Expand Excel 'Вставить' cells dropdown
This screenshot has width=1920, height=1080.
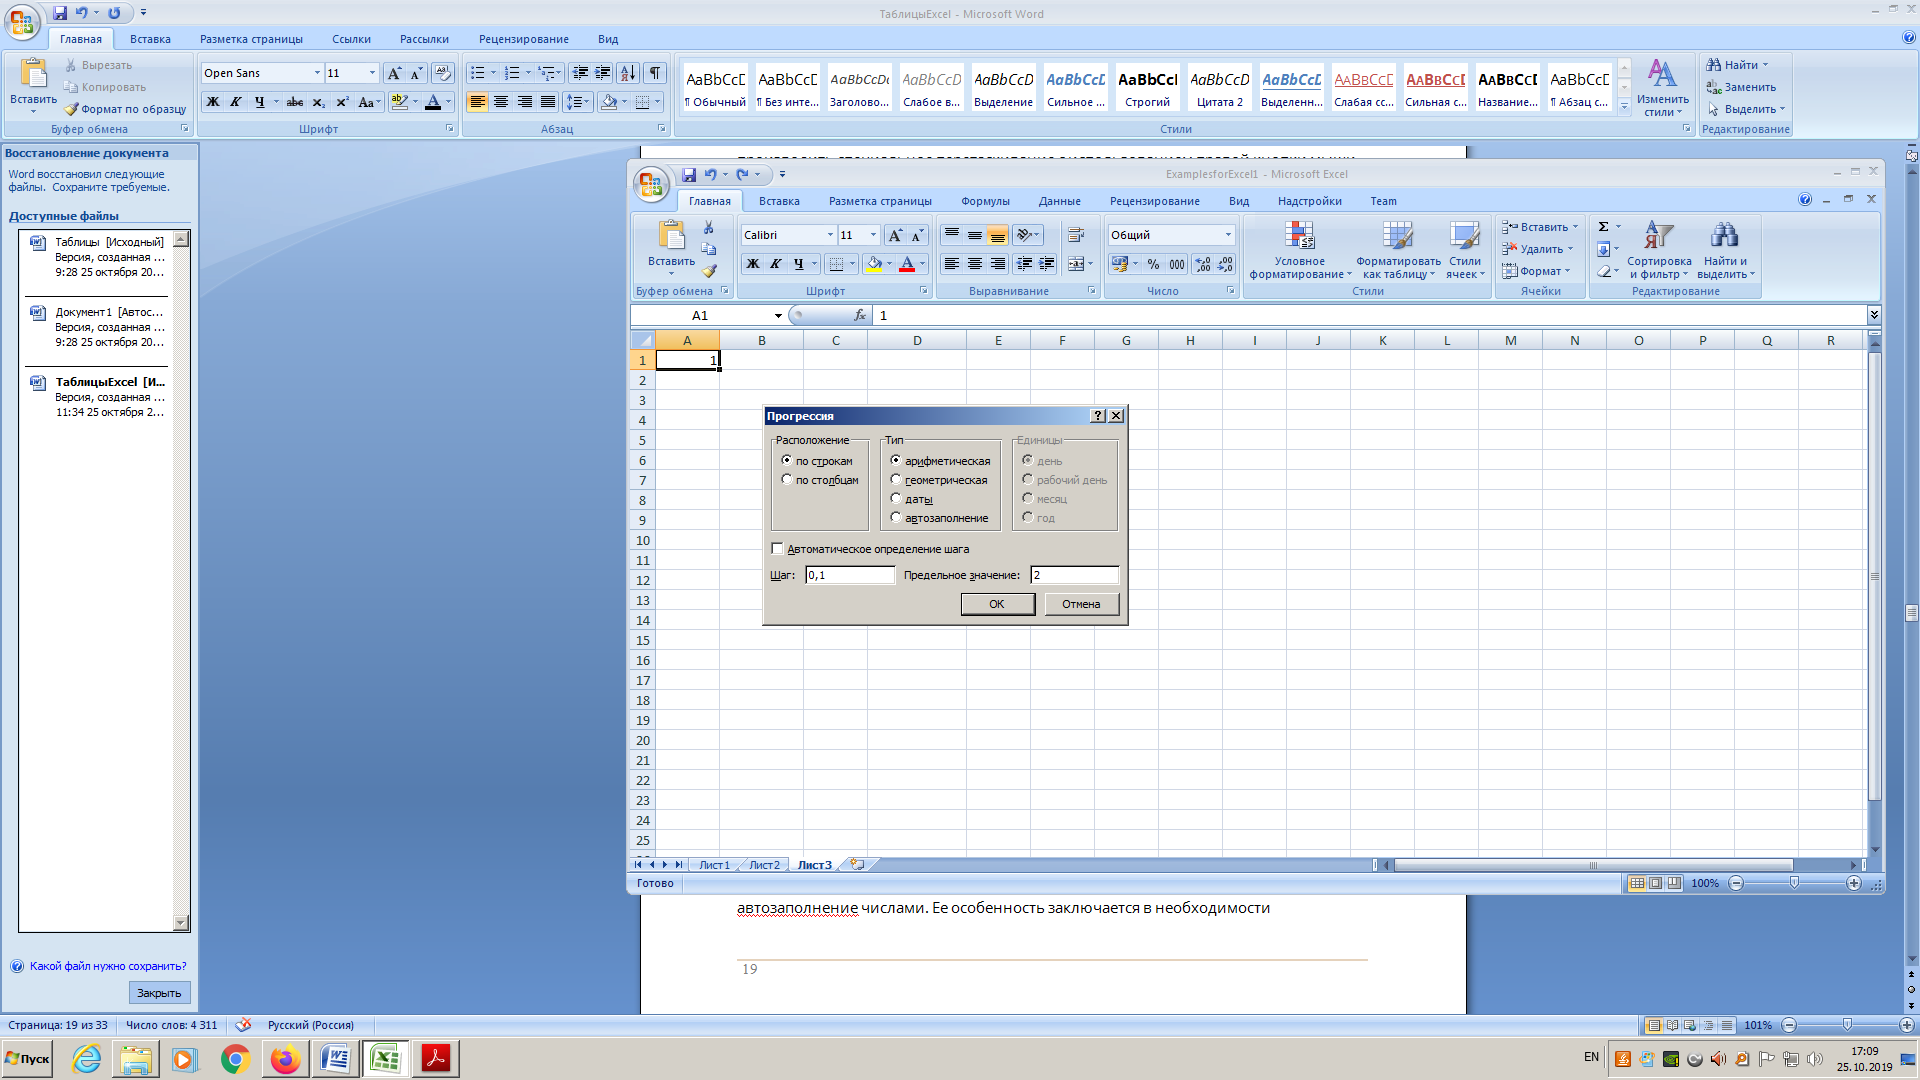[x=1576, y=227]
